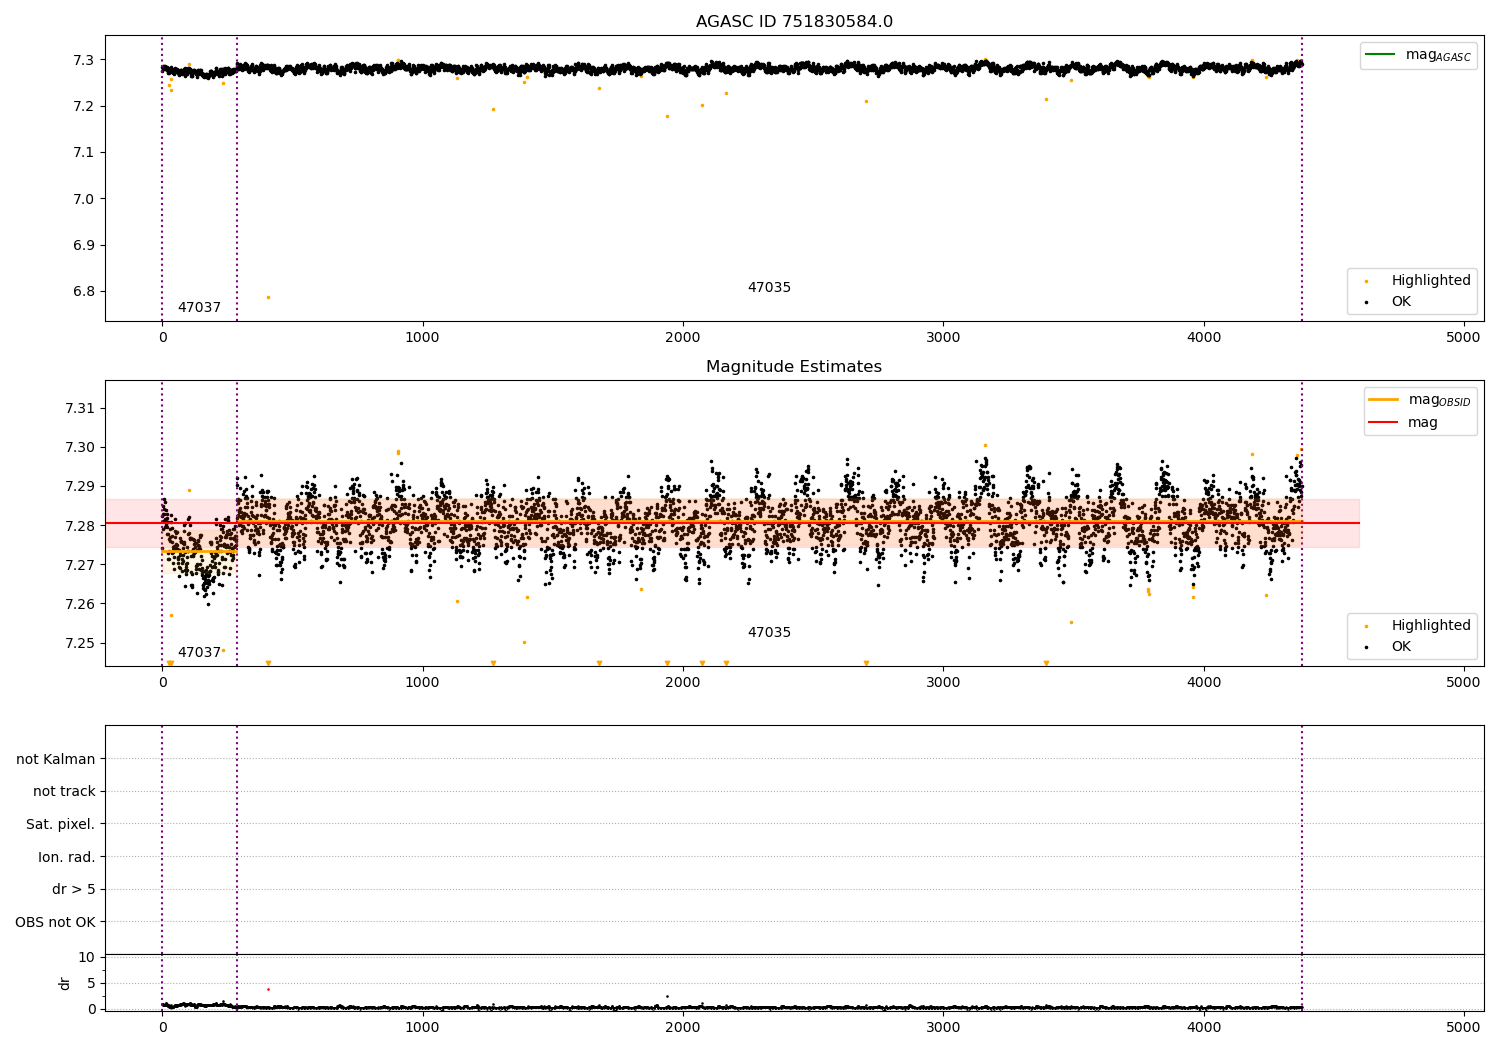Viewport: 1500px width, 1050px height.
Task: Click the orange mag OBSID legend line
Action: coord(1384,400)
